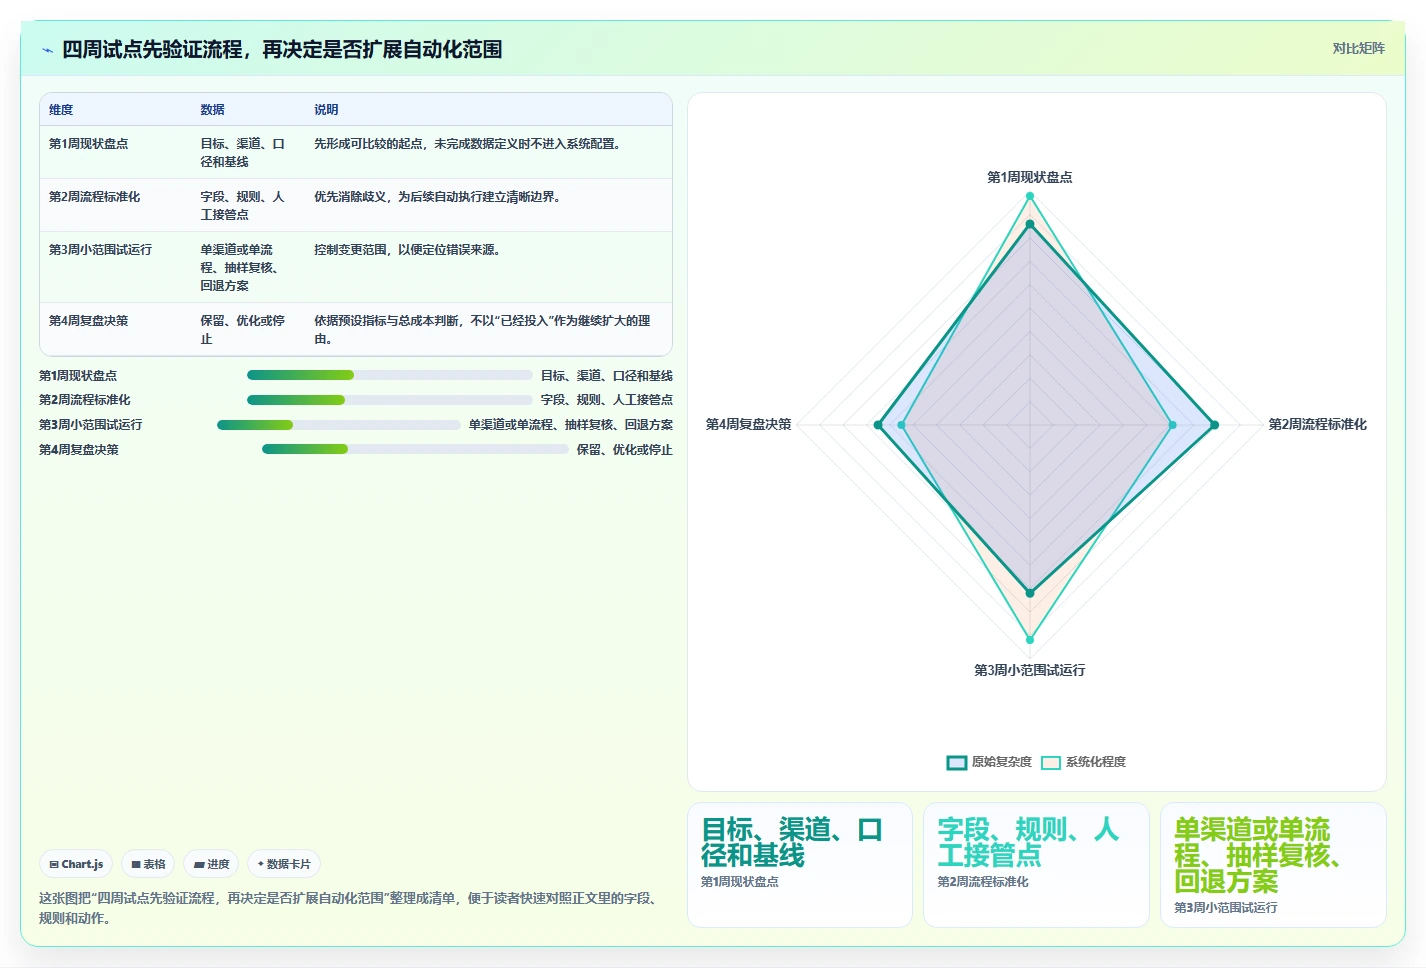1426x968 pixels.
Task: Open the 目标、渠道、口径和基线 data card
Action: click(800, 865)
